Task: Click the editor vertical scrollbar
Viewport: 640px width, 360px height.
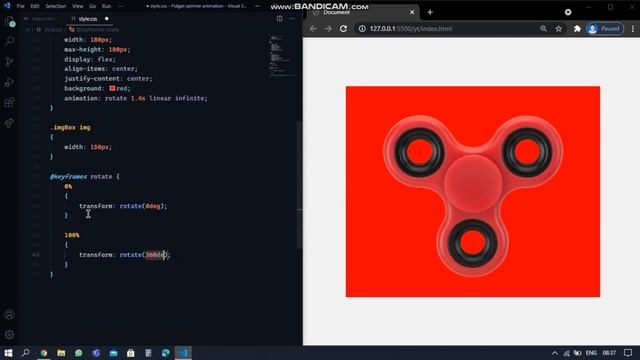Action: 300,184
